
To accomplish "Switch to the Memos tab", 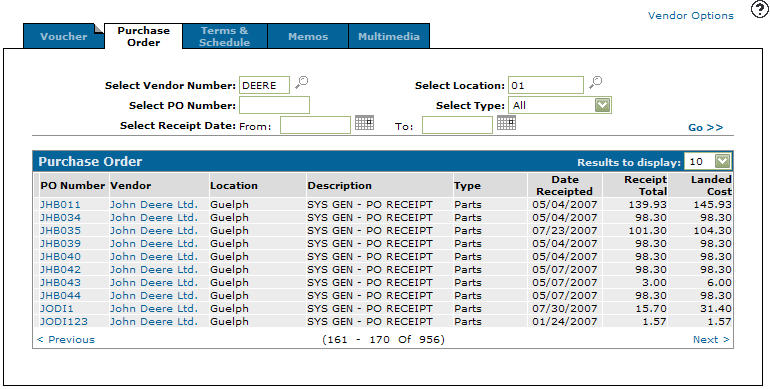I will pyautogui.click(x=308, y=36).
